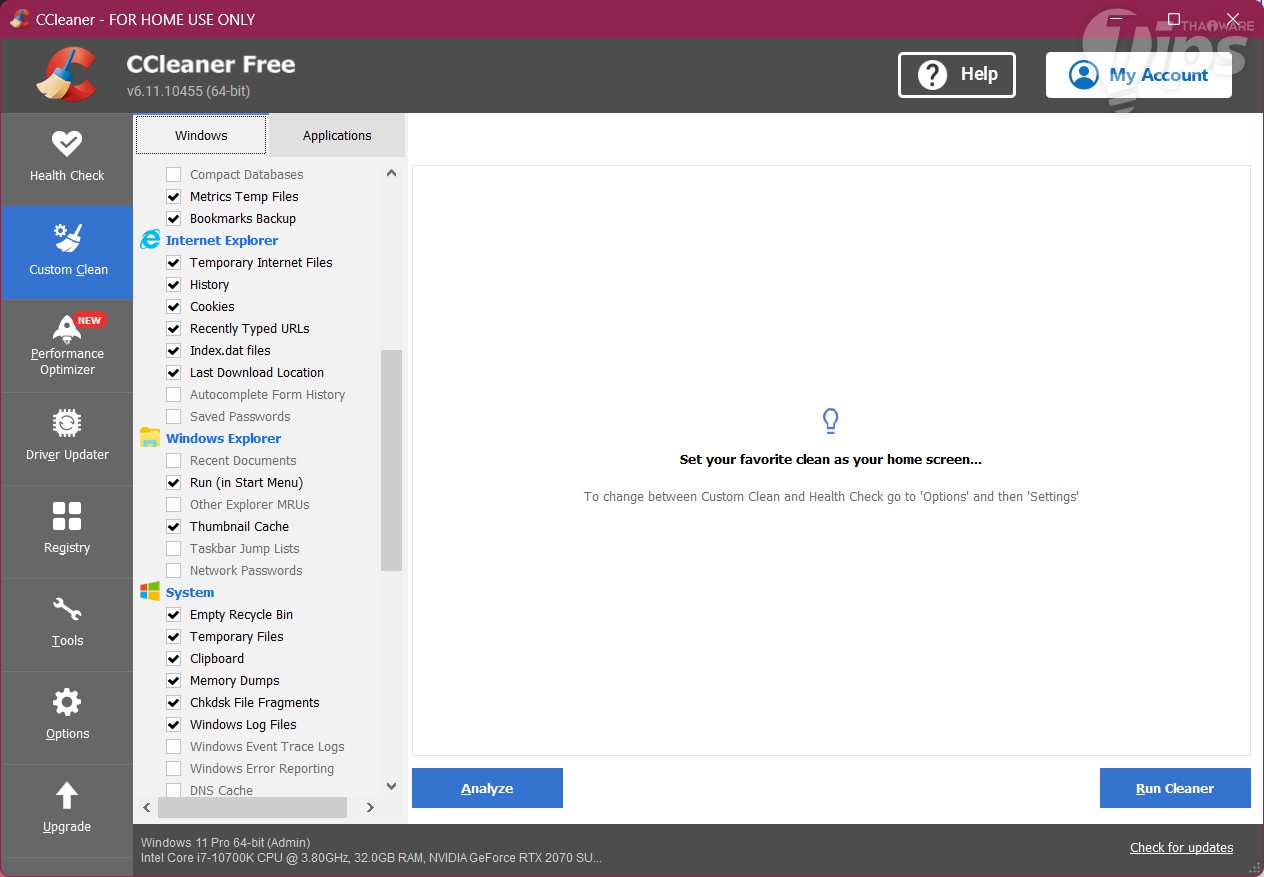This screenshot has width=1264, height=877.
Task: Uncheck Chkdsk File Fragments
Action: (x=174, y=702)
